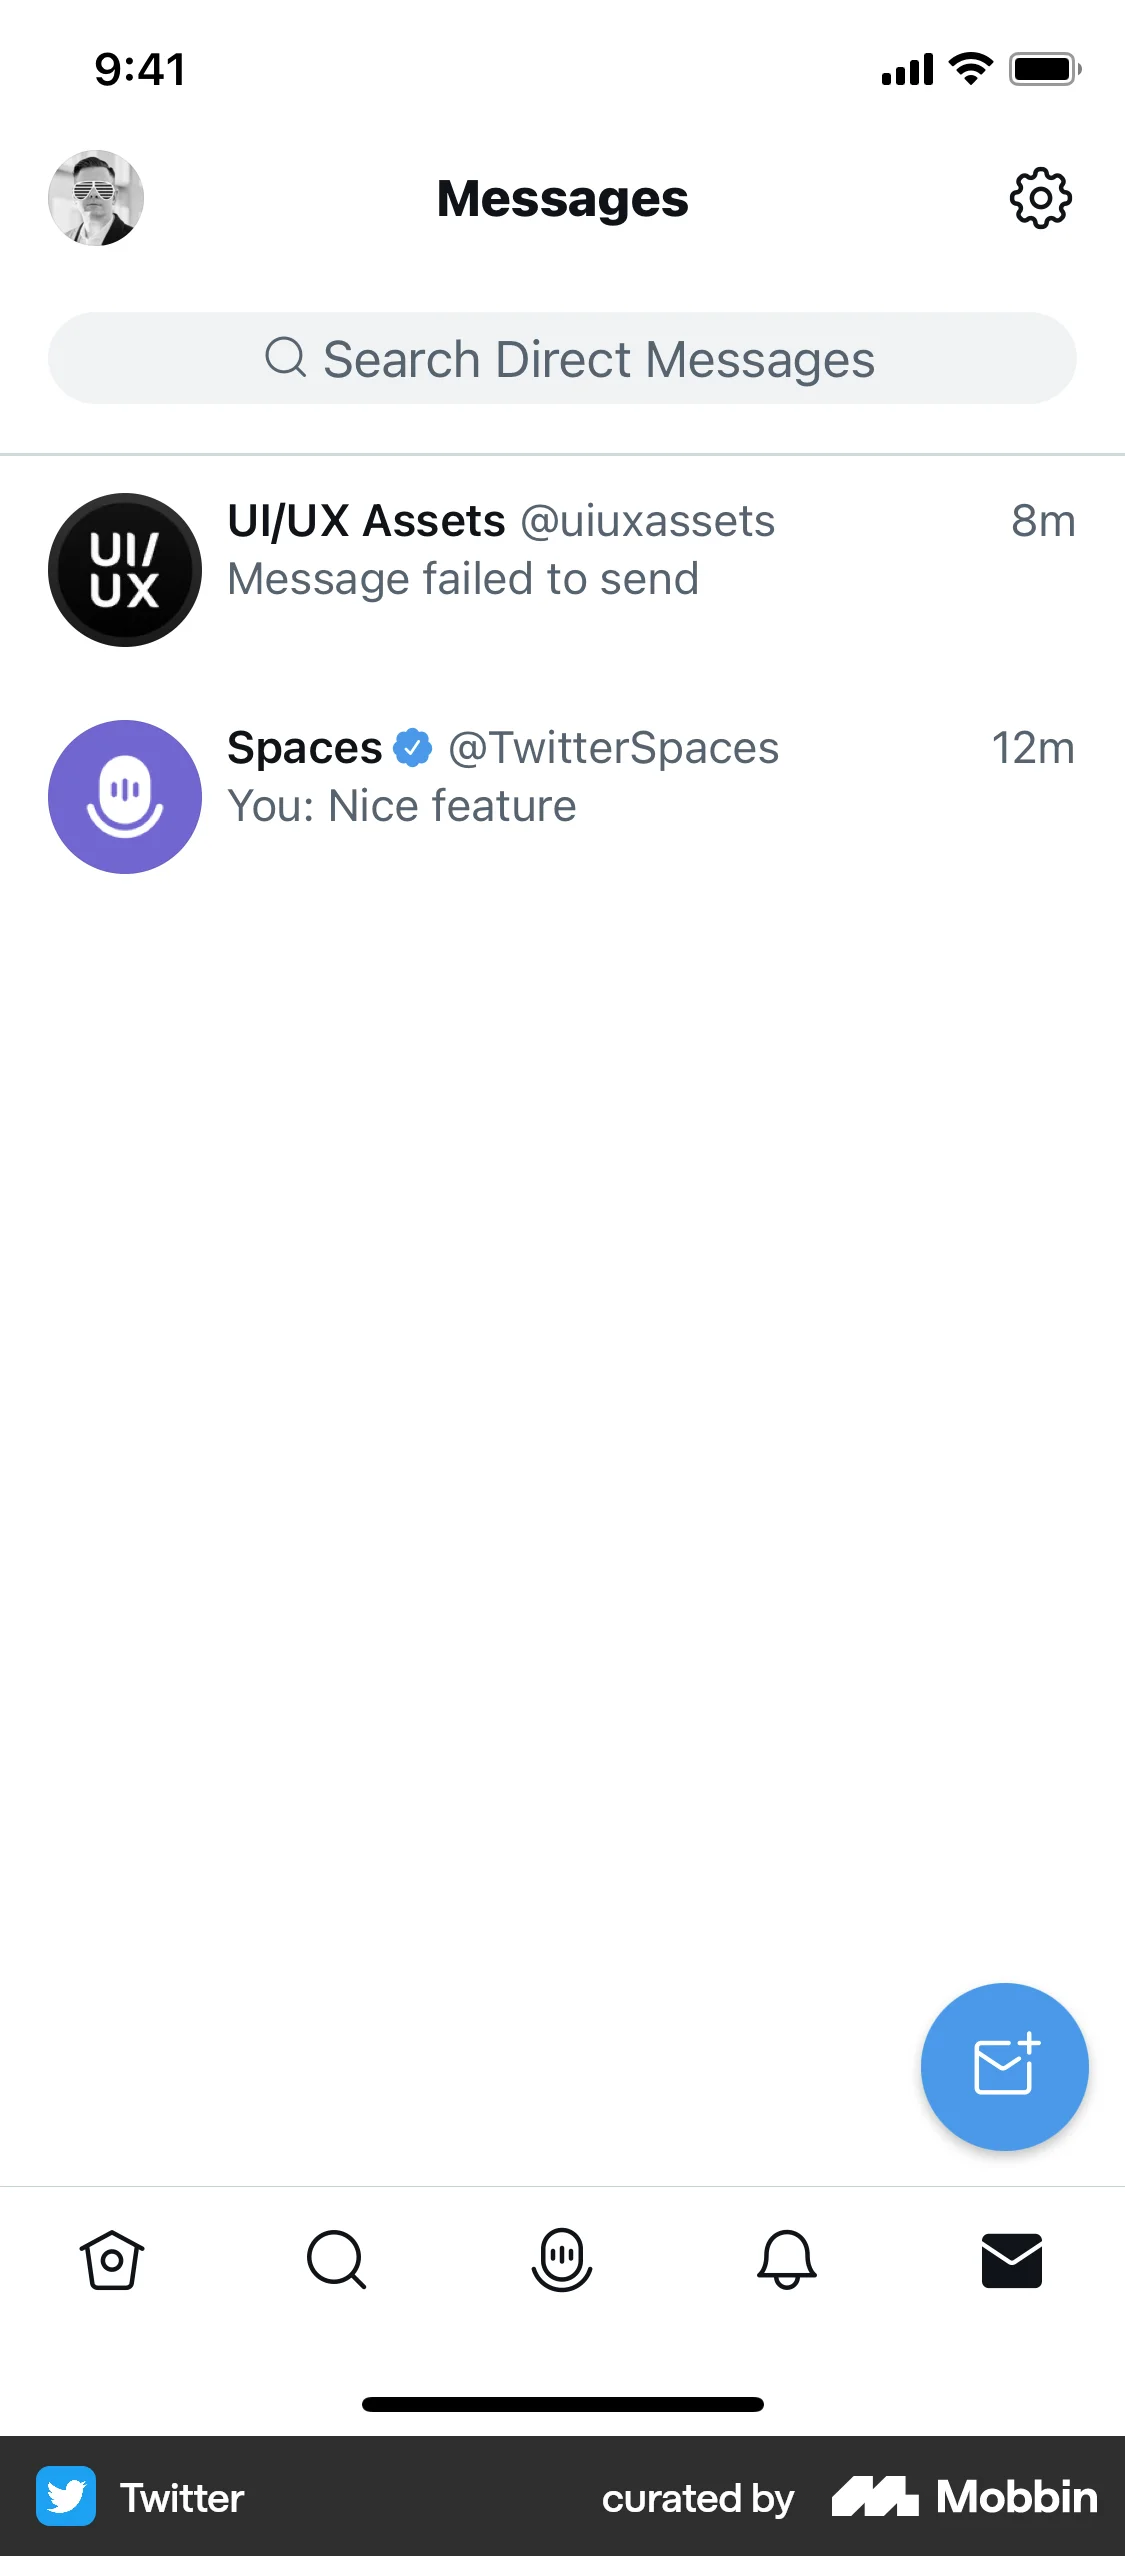Open the Search tab in bottom bar
The image size is (1125, 2556).
pos(337,2260)
